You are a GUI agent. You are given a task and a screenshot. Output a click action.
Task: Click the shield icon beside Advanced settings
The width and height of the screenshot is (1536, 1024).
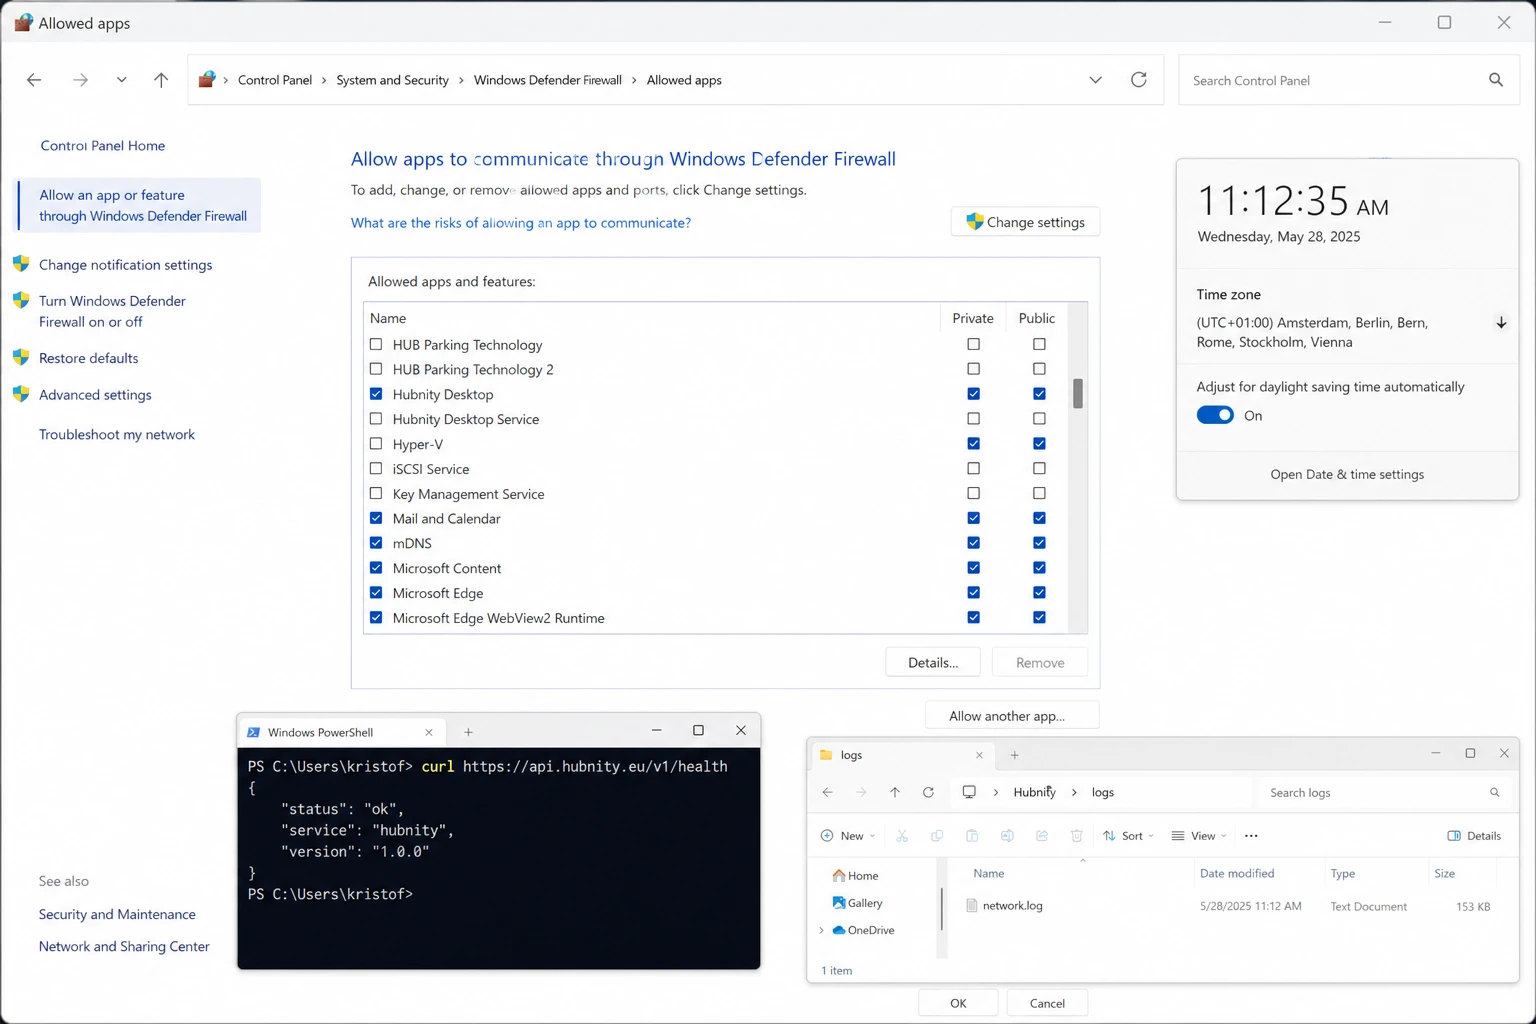(21, 394)
